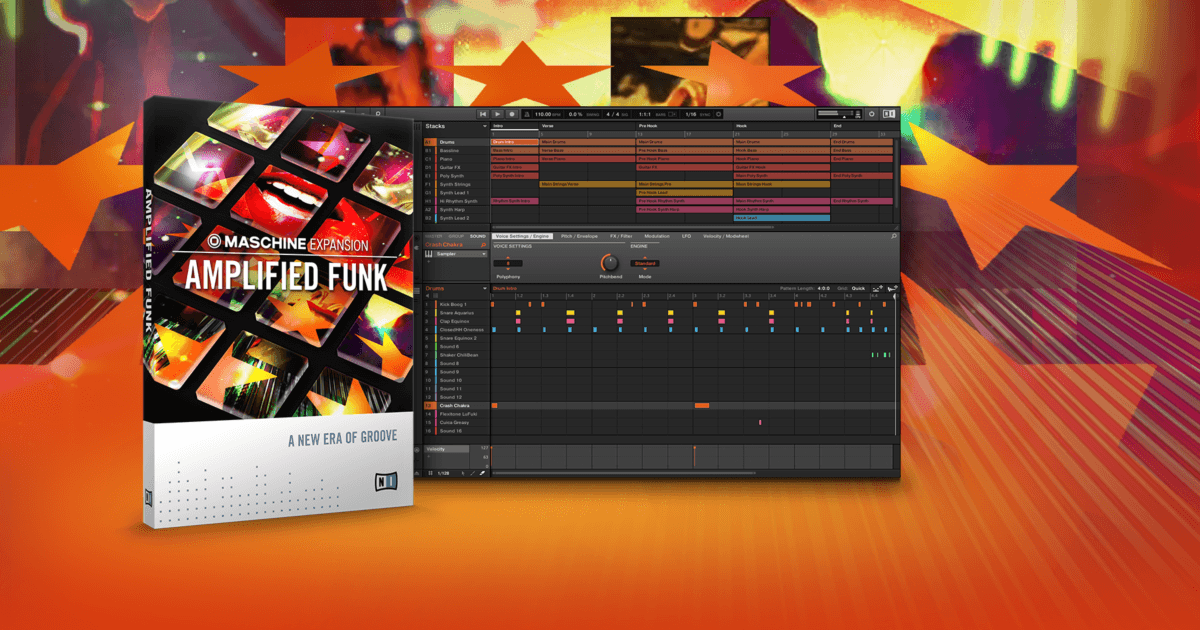
Task: Toggle the metronome icon beside the tempo
Action: tap(526, 115)
